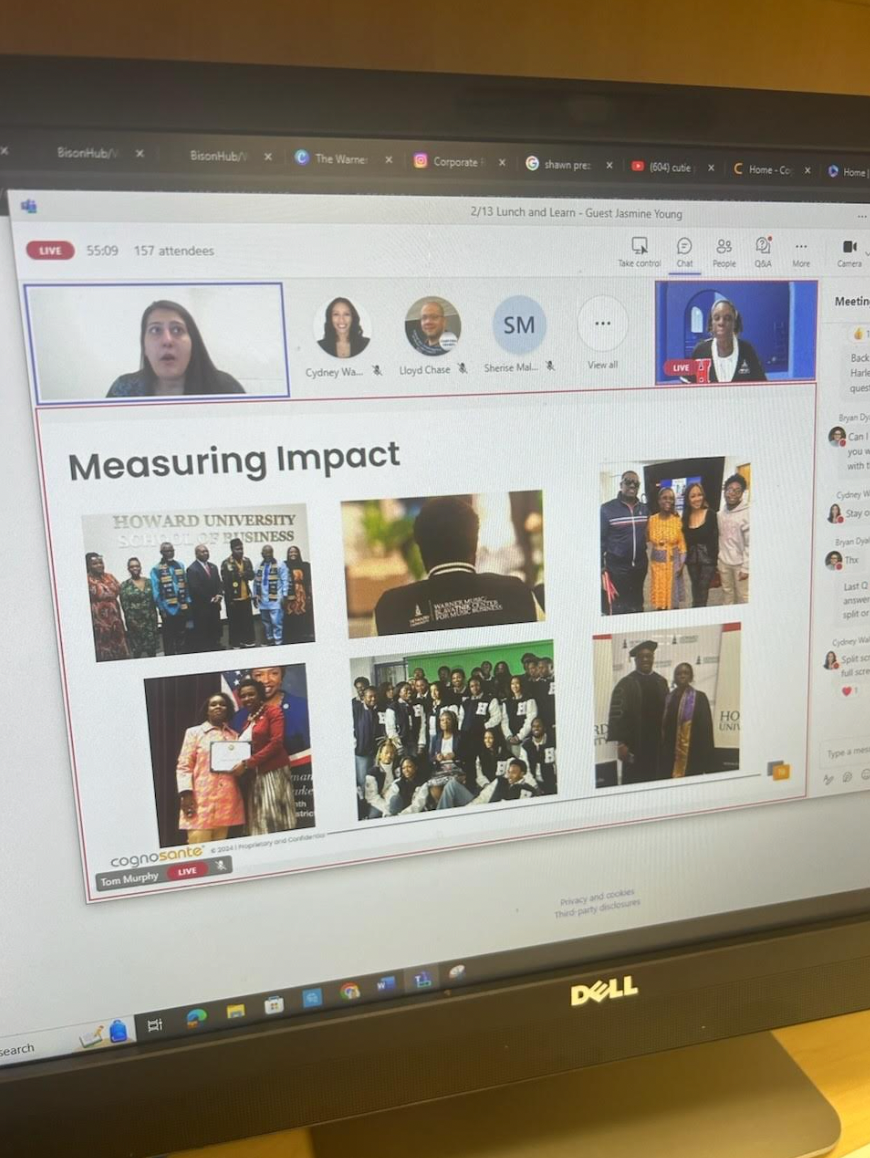Open window options ellipsis in title bar
The width and height of the screenshot is (870, 1158).
862,216
